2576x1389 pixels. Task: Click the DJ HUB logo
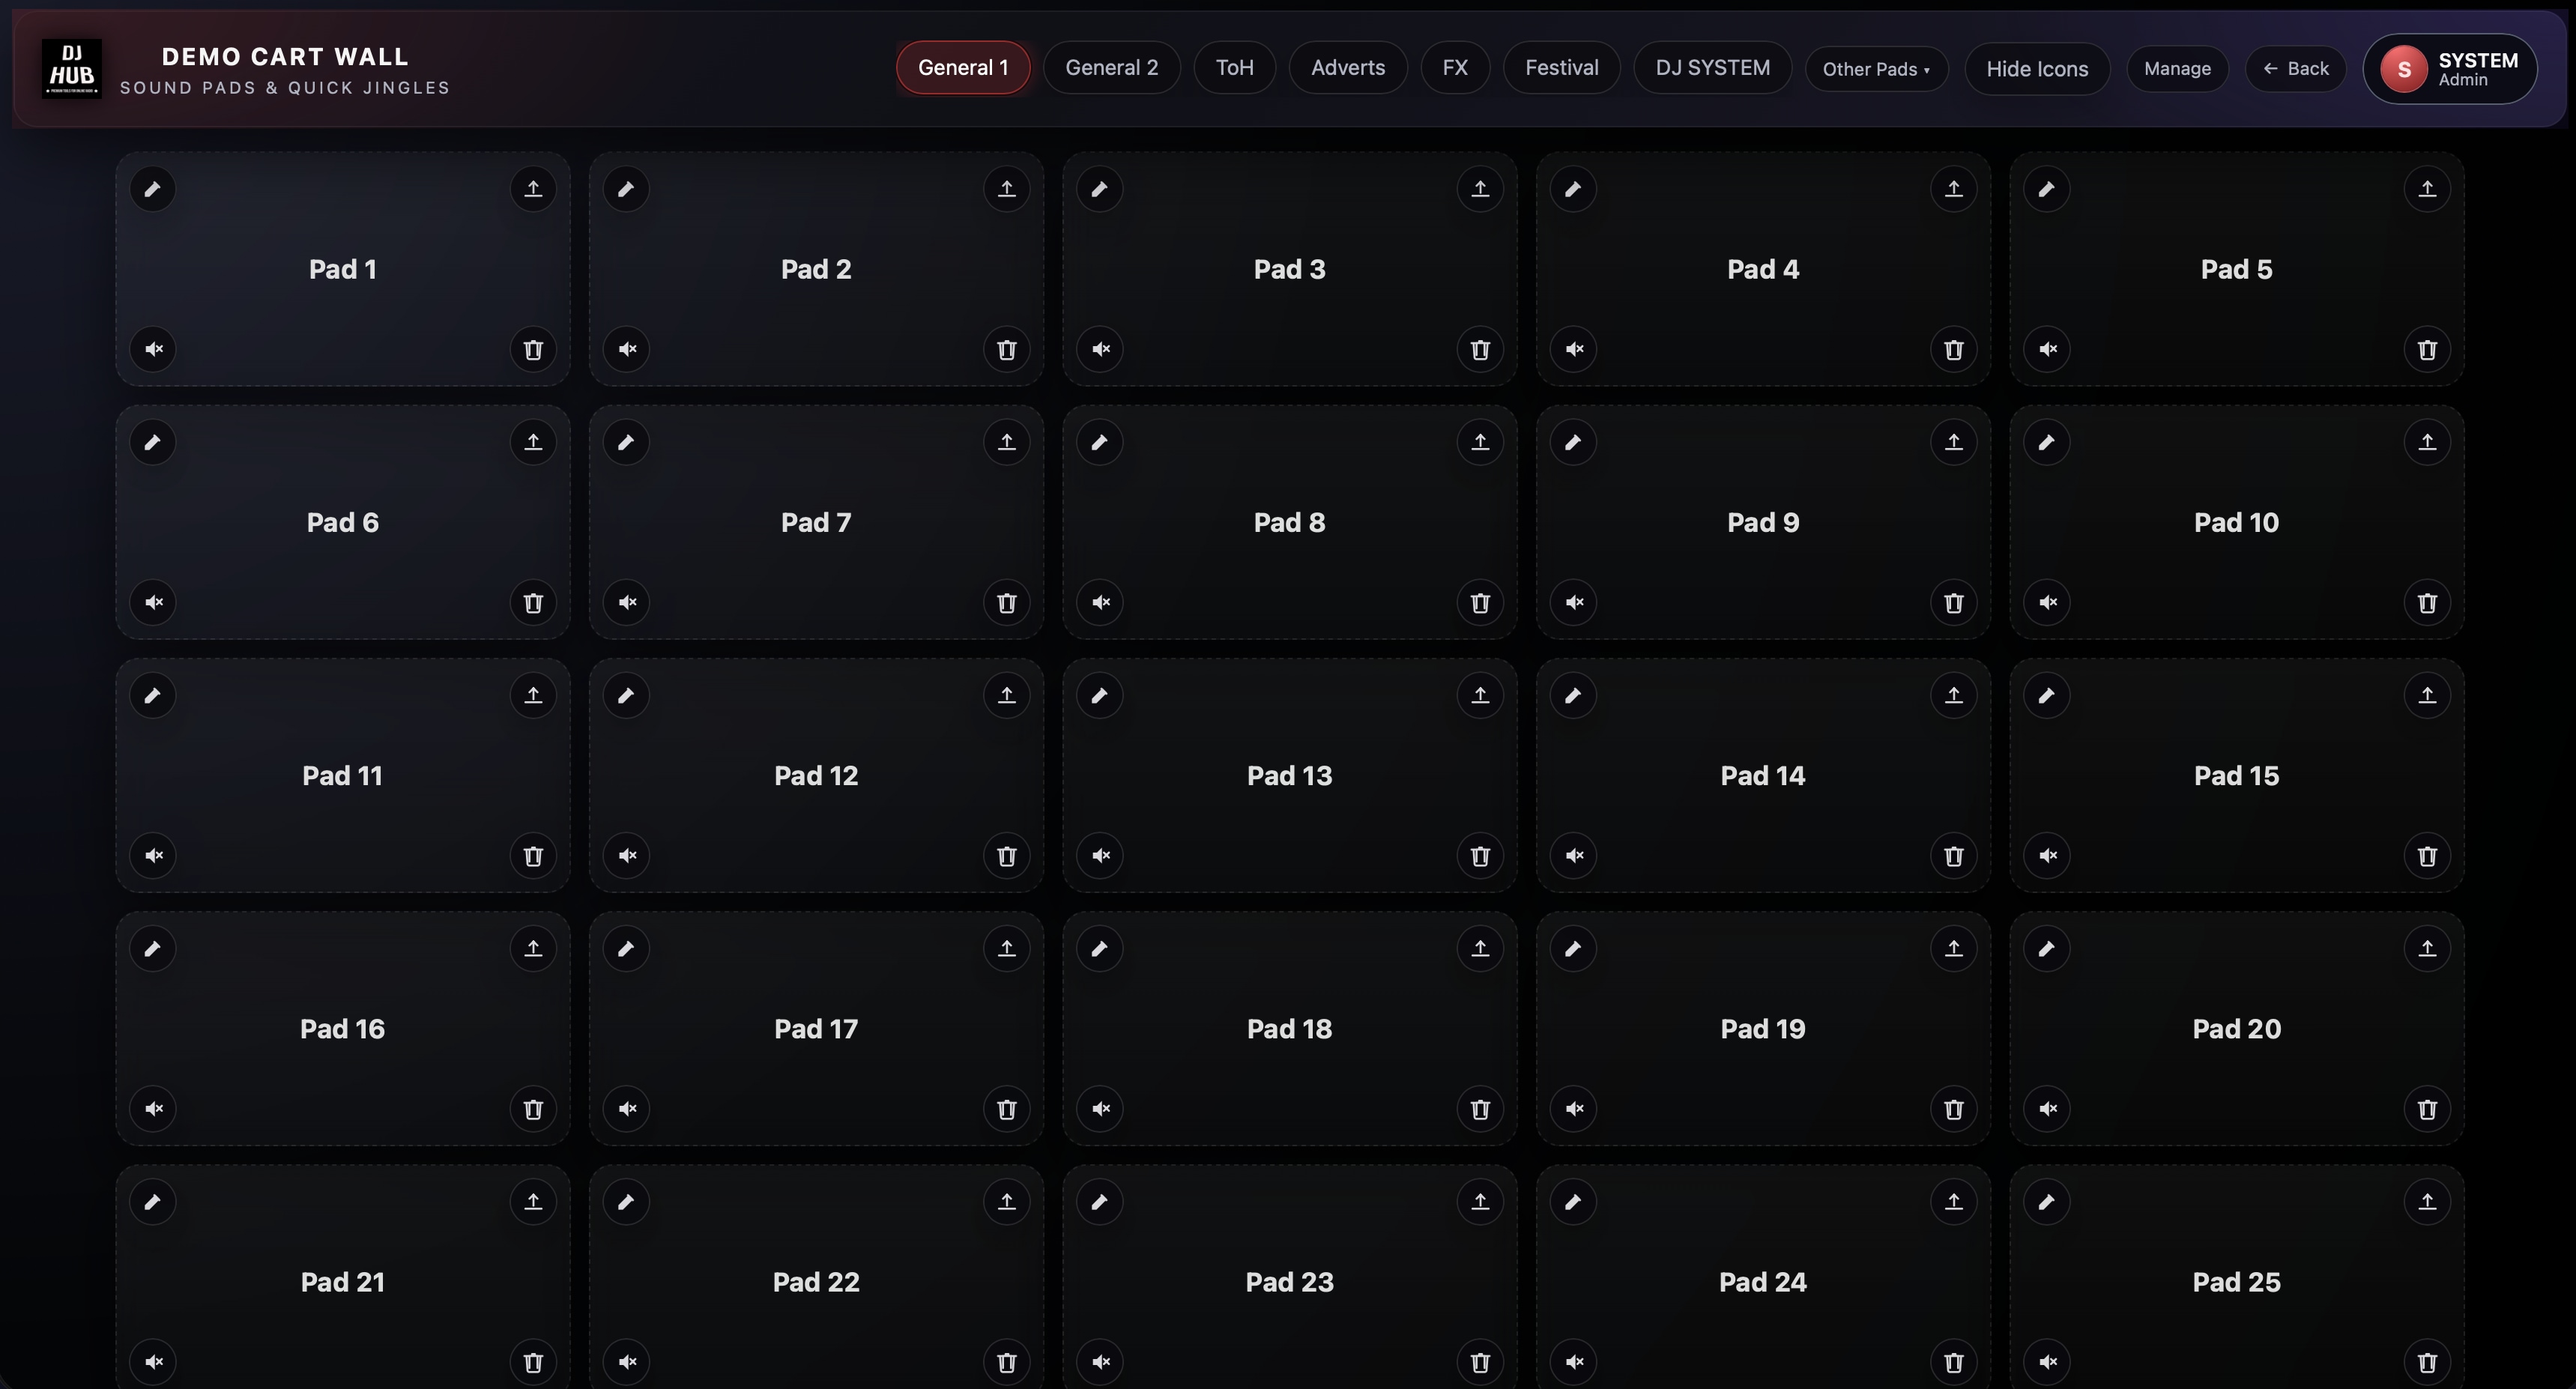[x=71, y=68]
